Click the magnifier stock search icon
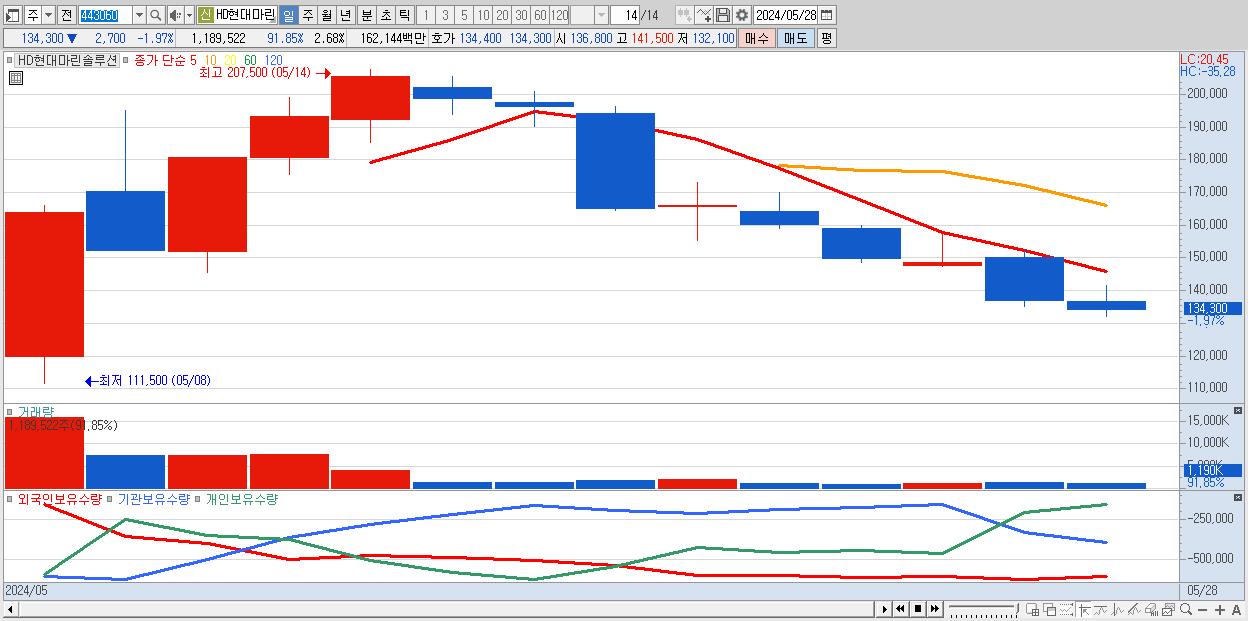The height and width of the screenshot is (621, 1248). tap(156, 15)
